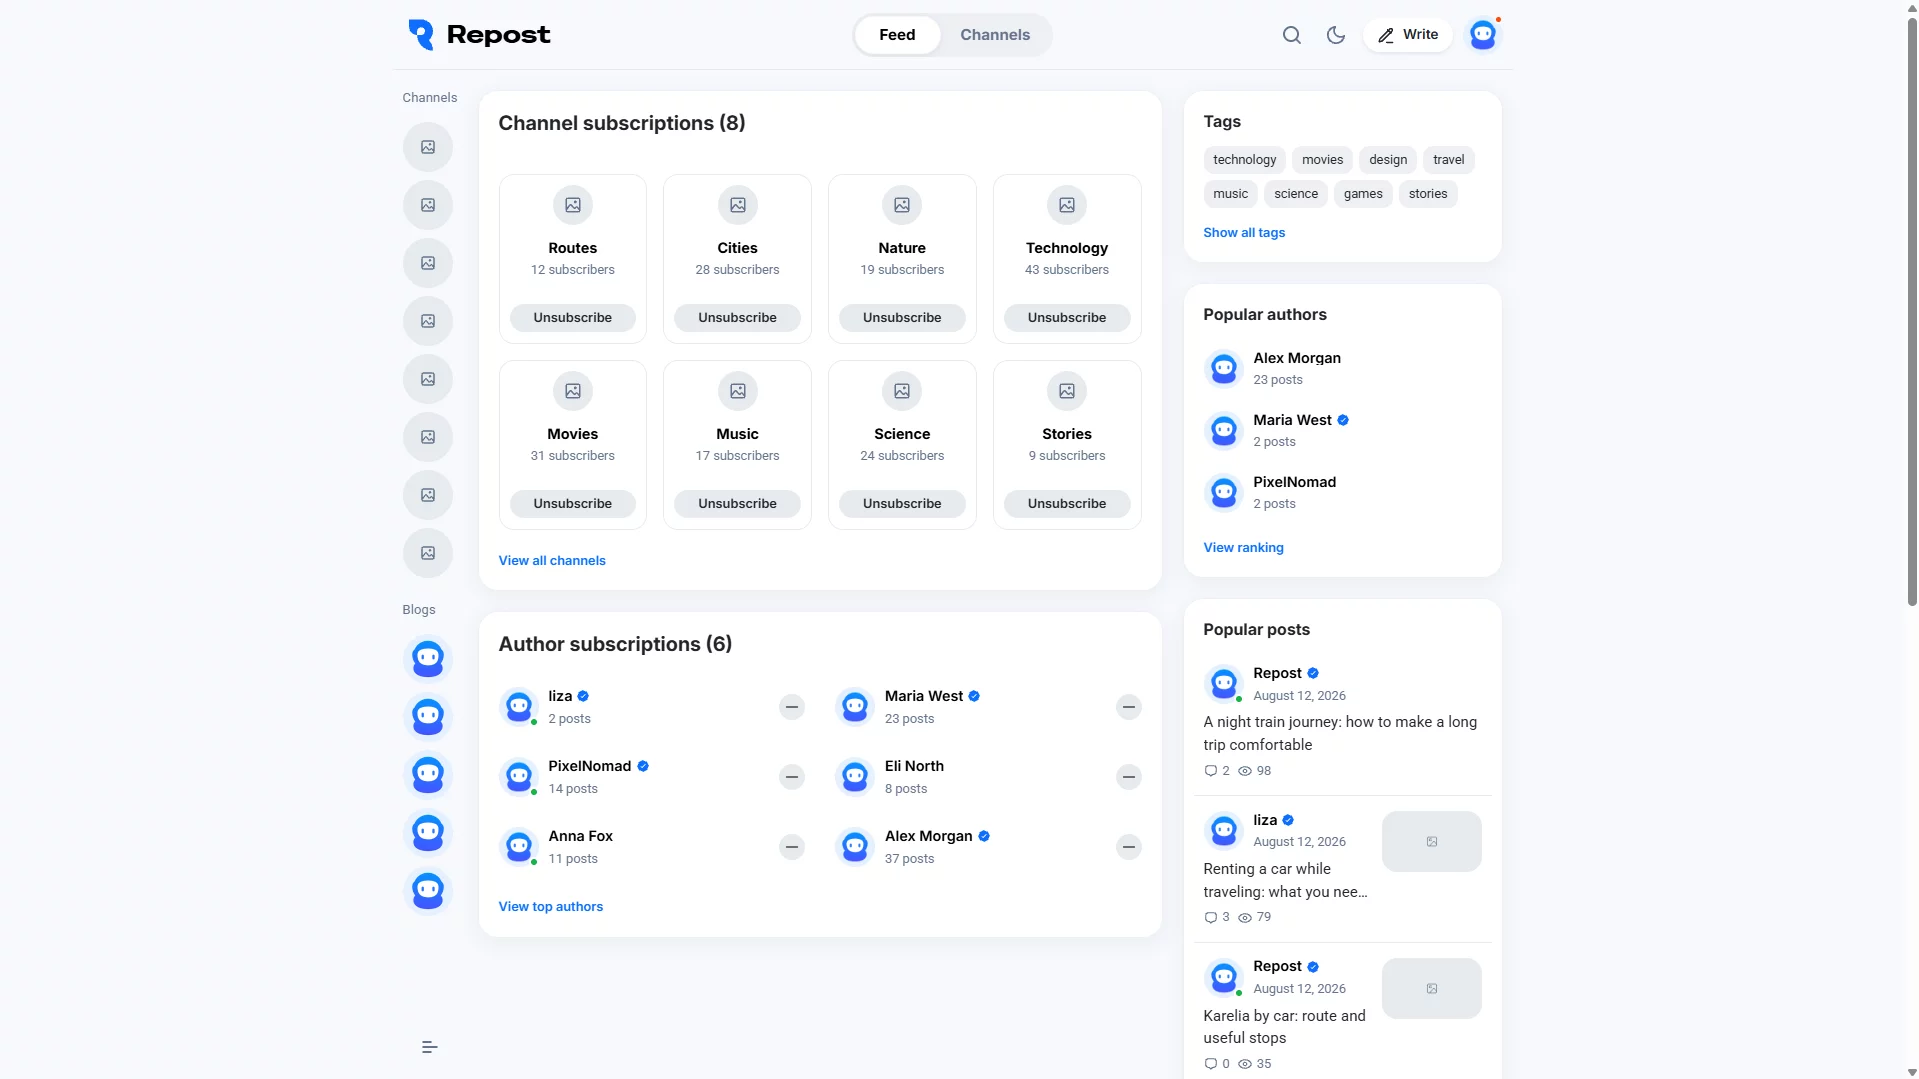Open View top authors link

[550, 907]
